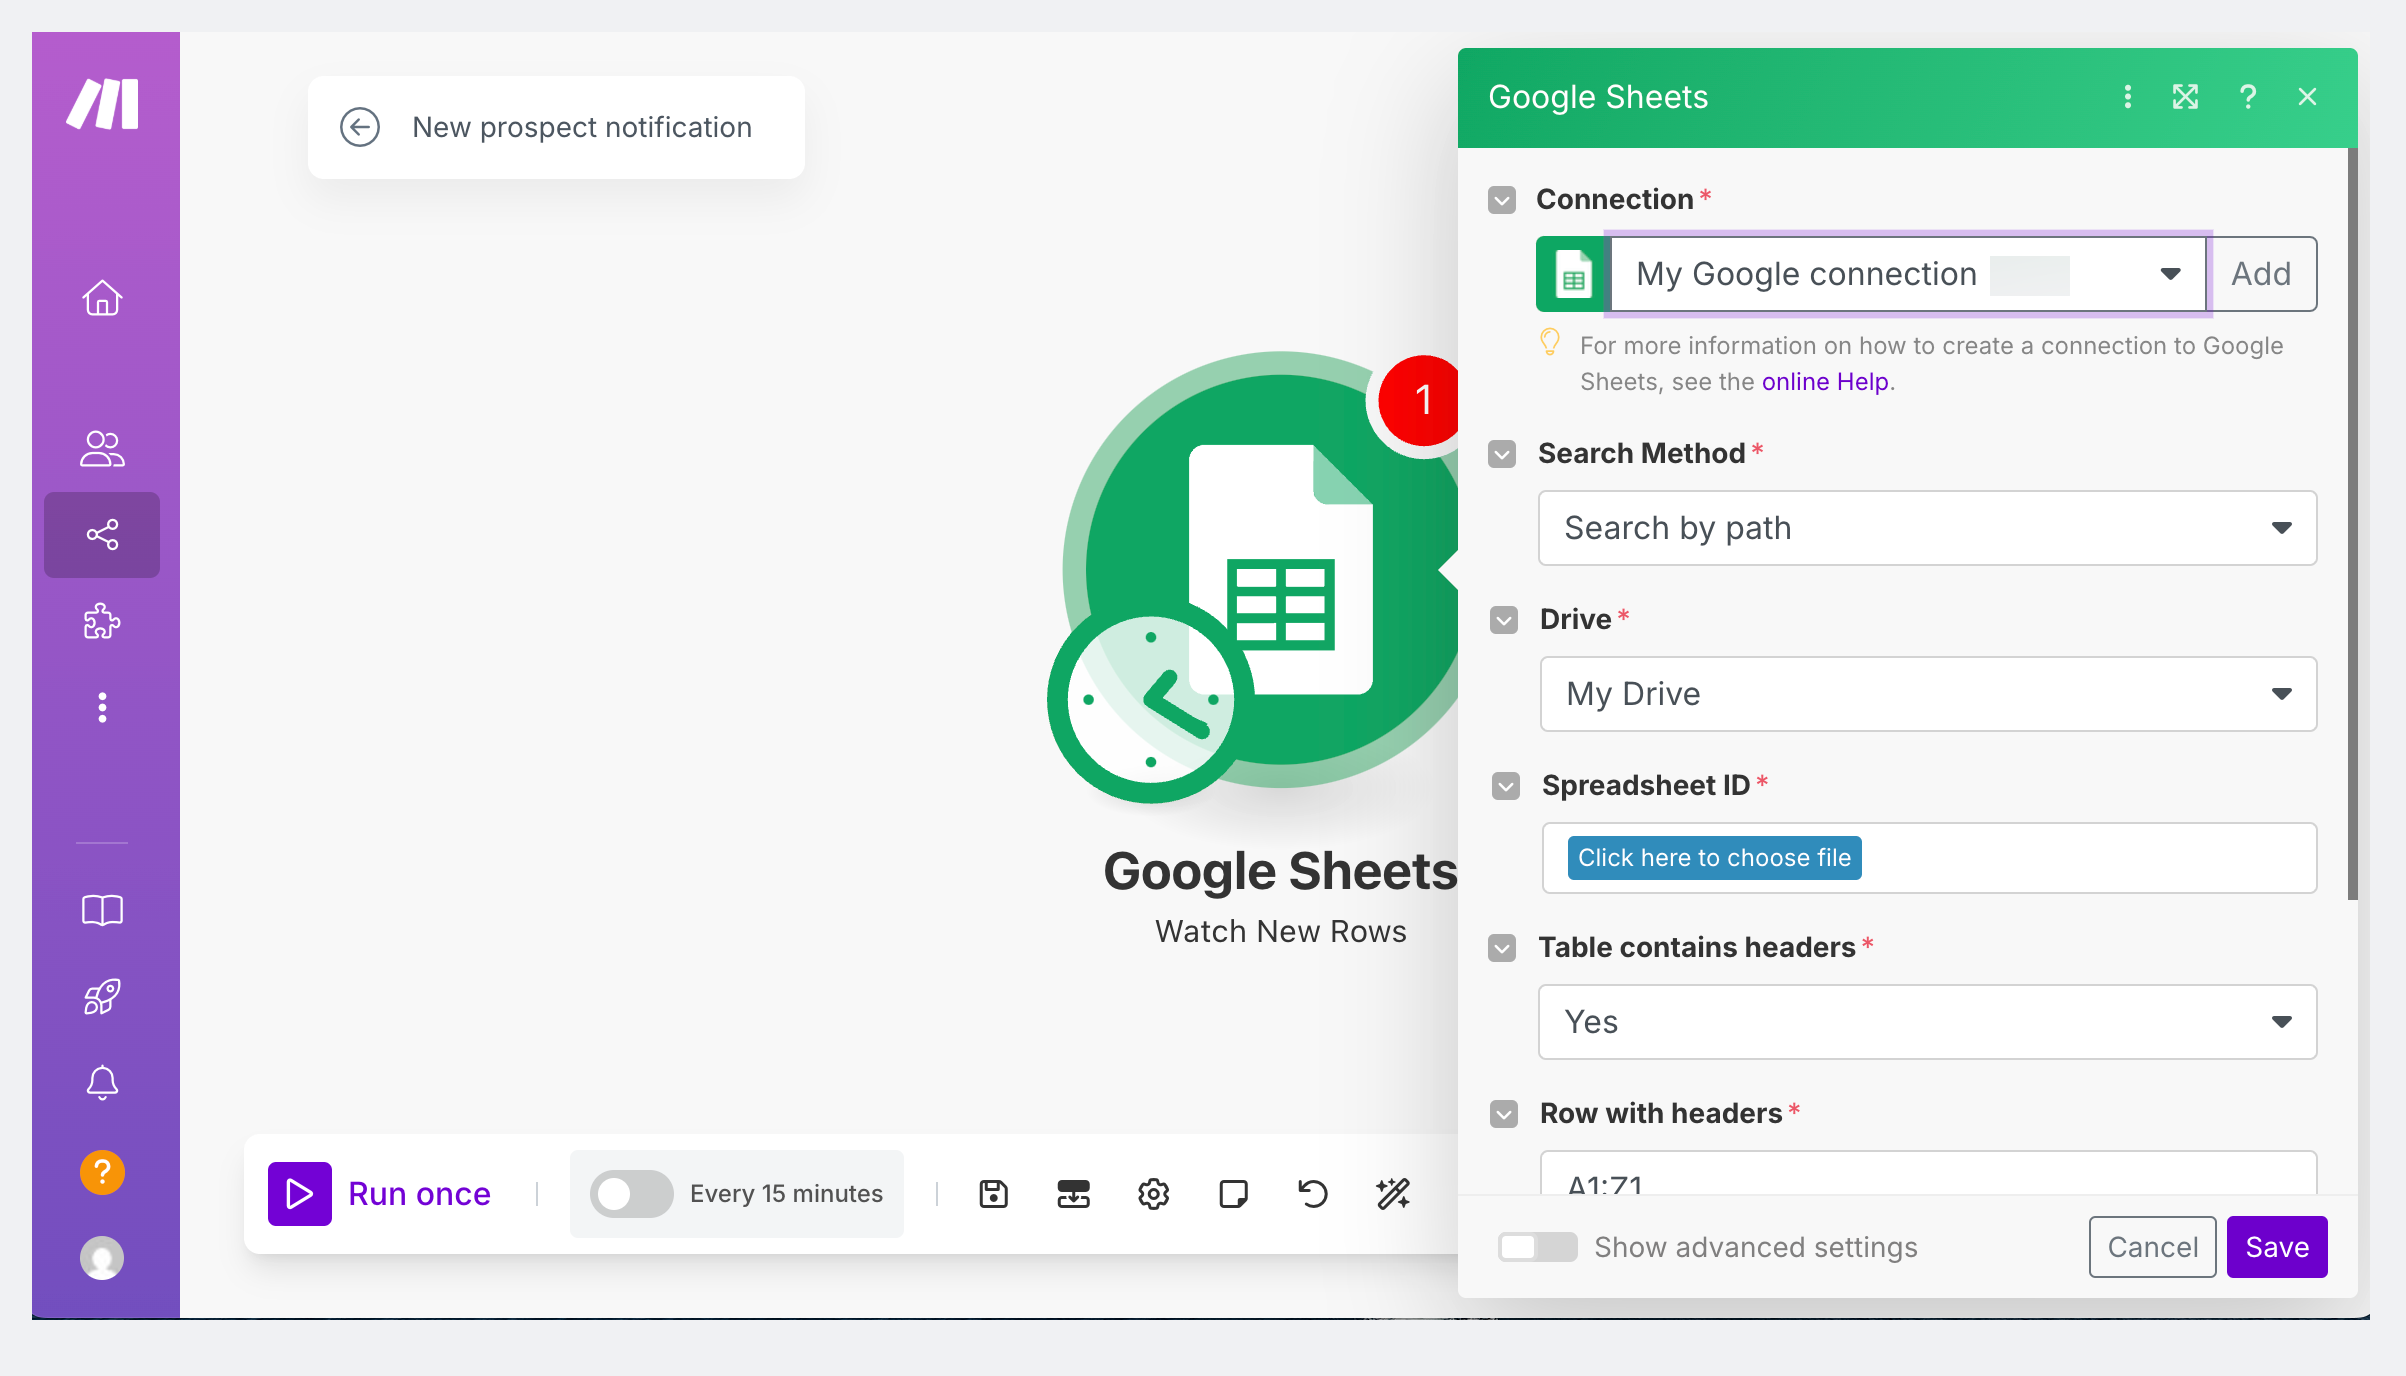Click the clock trigger icon on module
The height and width of the screenshot is (1376, 2406).
coord(1150,699)
